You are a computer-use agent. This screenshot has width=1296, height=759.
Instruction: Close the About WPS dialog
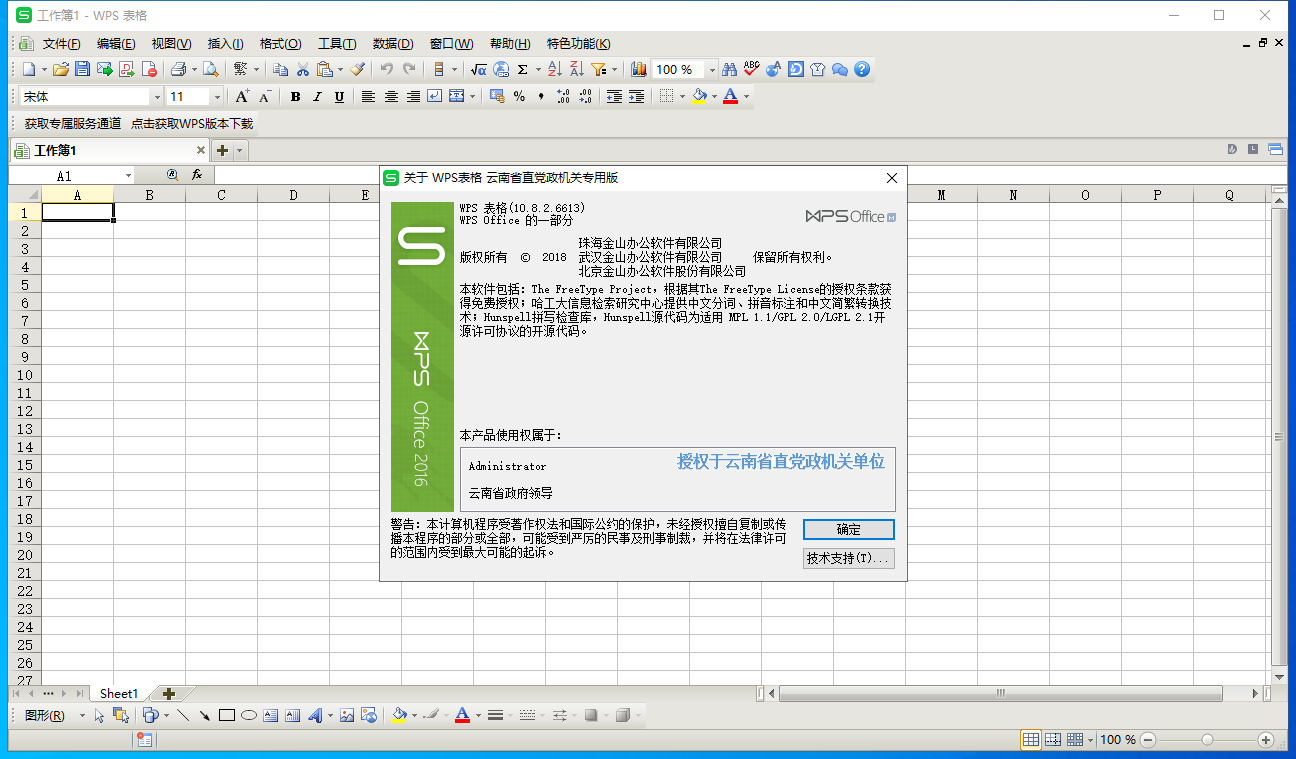pyautogui.click(x=893, y=178)
